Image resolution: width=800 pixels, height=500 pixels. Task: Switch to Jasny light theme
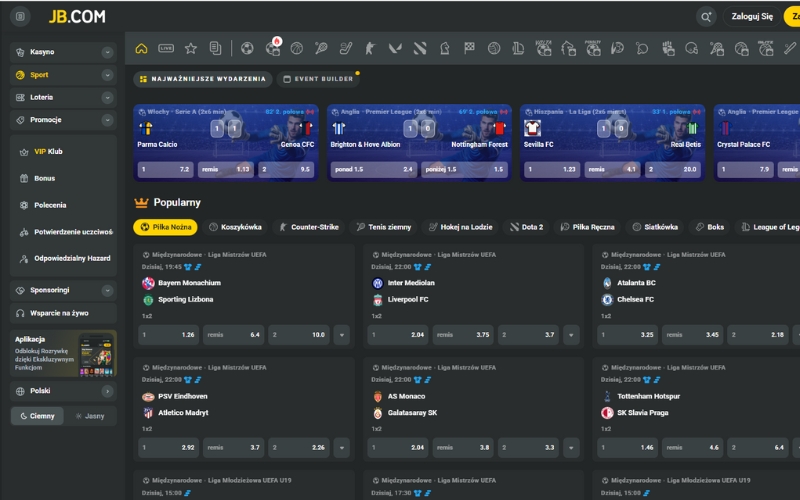(90, 416)
